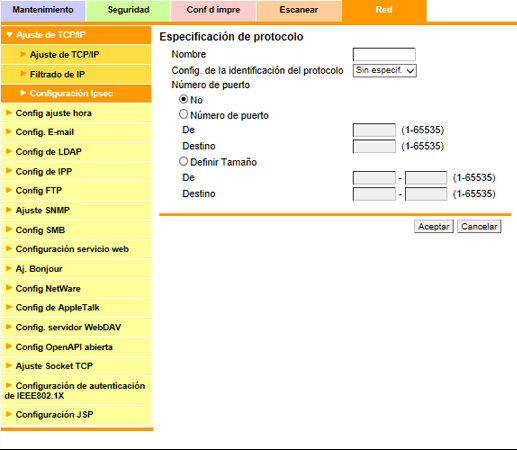The width and height of the screenshot is (517, 450).
Task: Click the Config NetWare arrow icon
Action: (x=9, y=288)
